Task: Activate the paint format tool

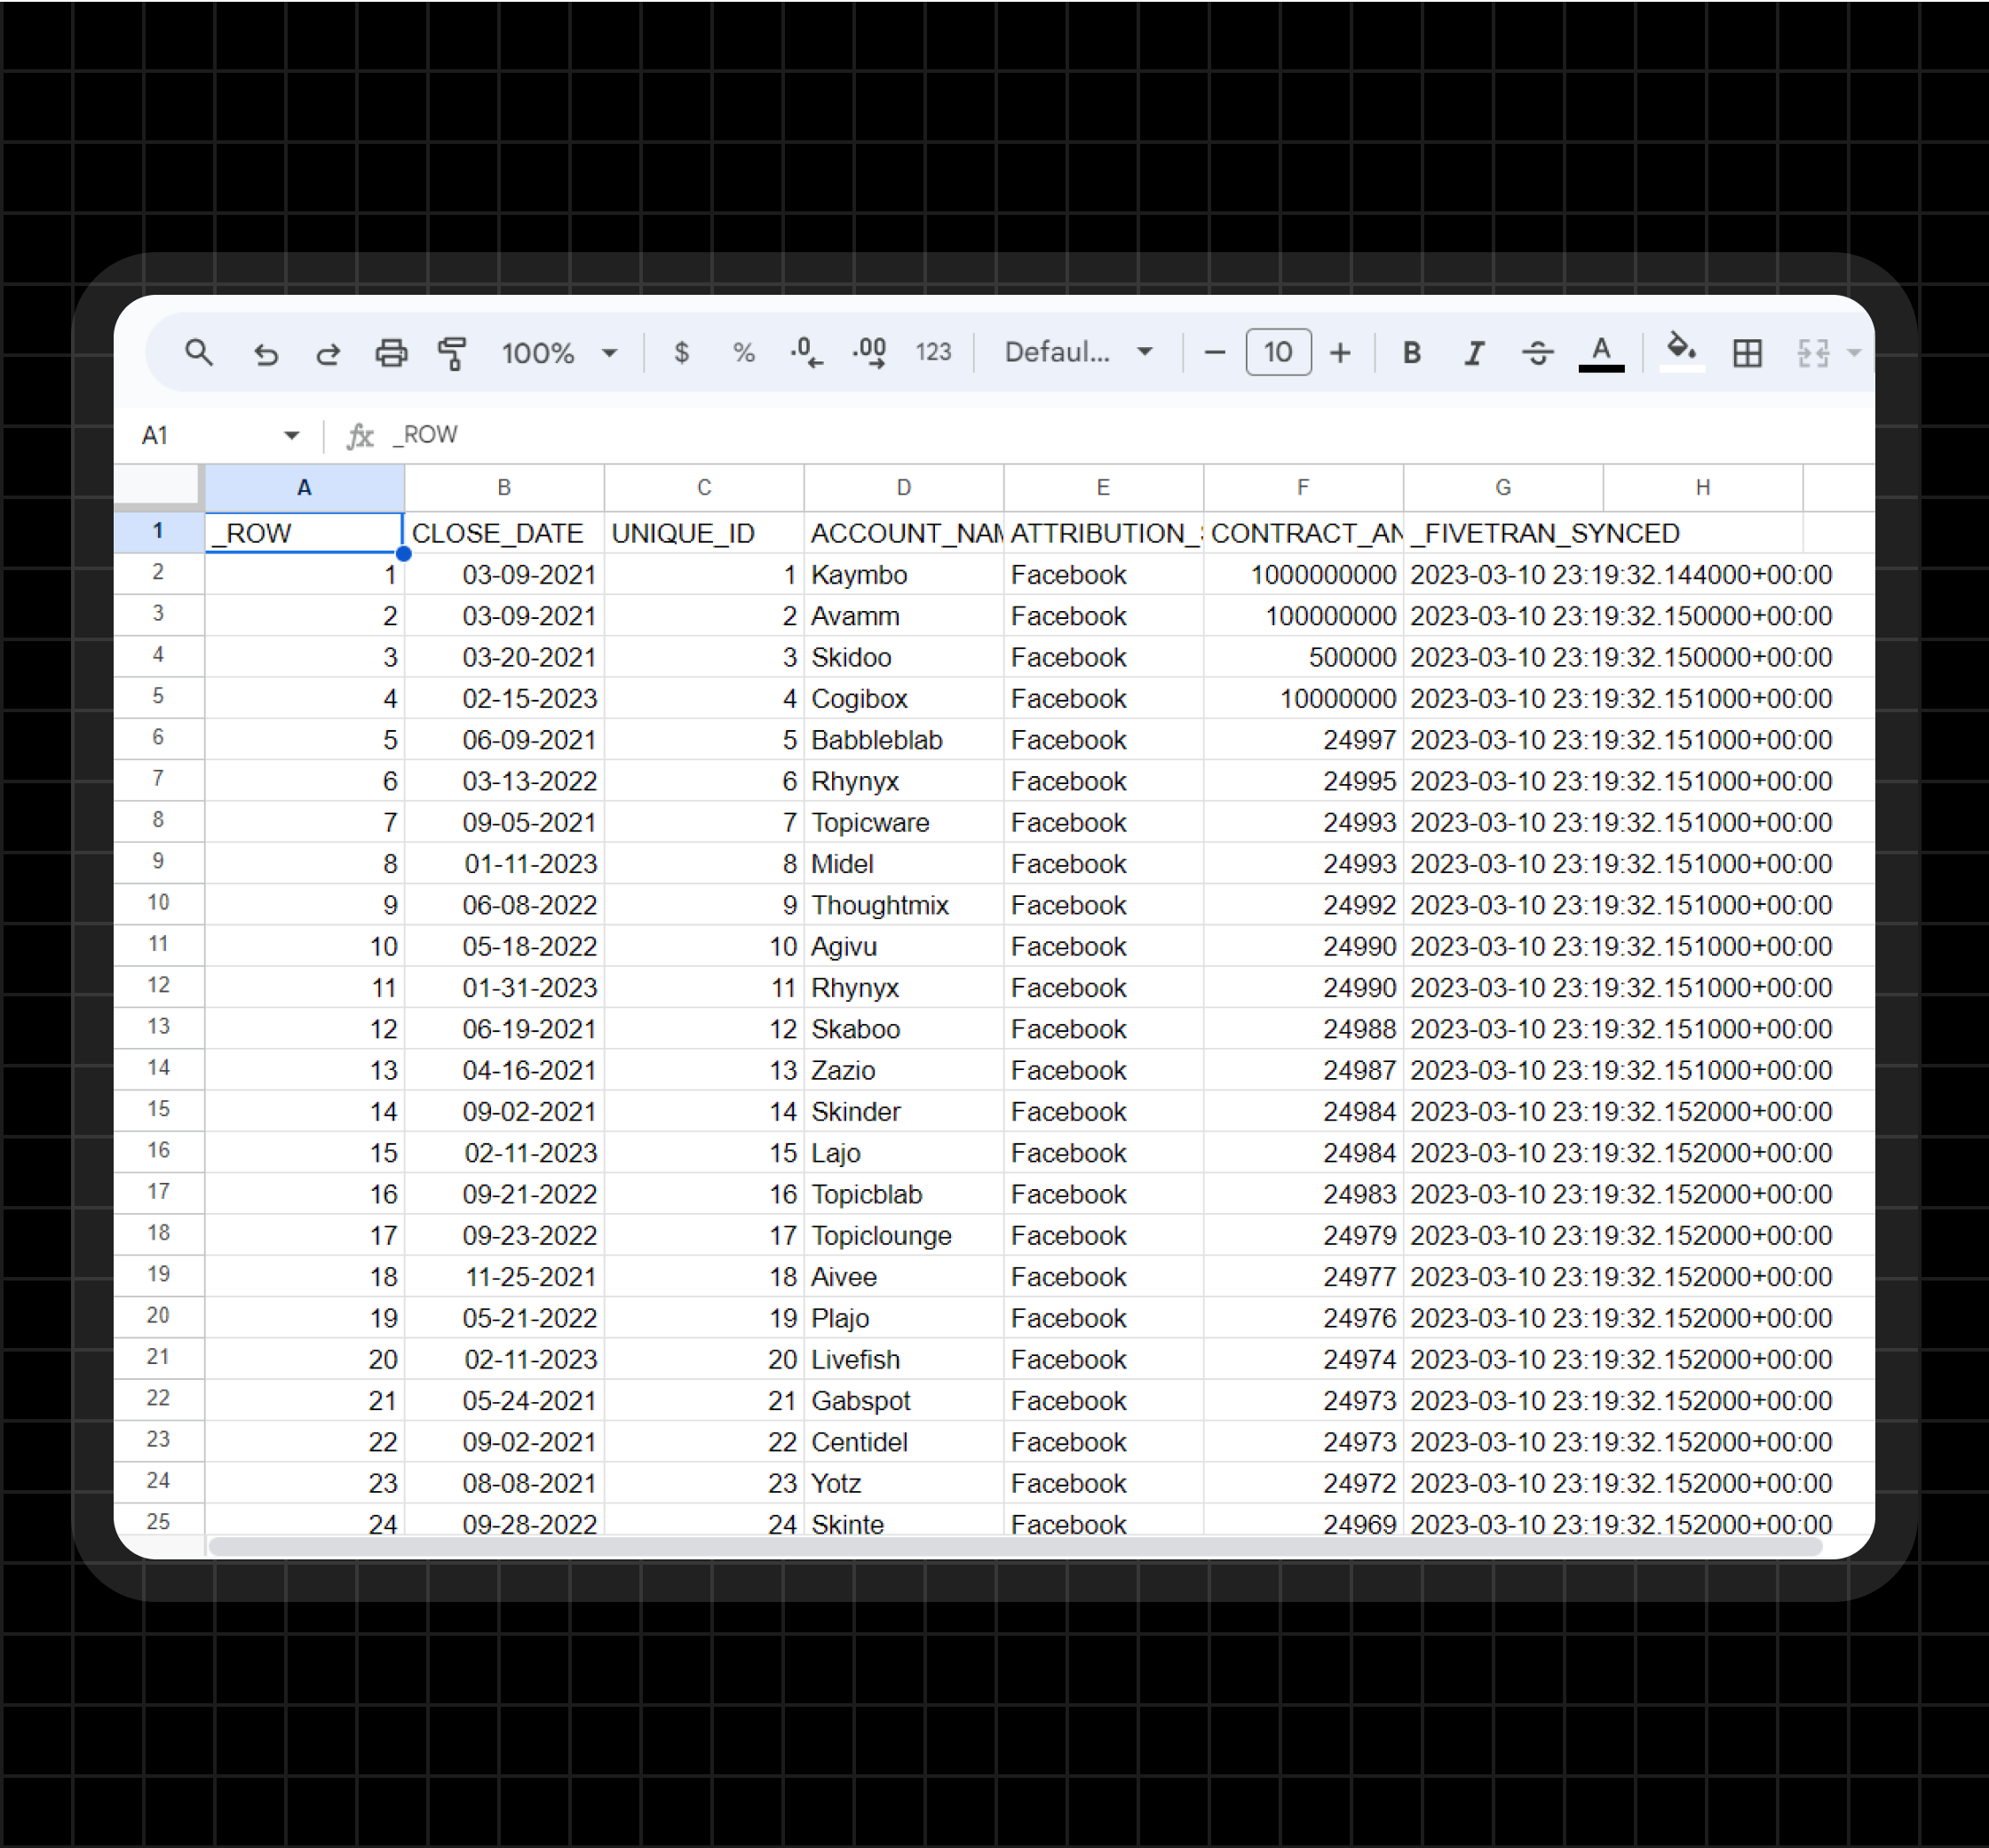Action: click(453, 353)
